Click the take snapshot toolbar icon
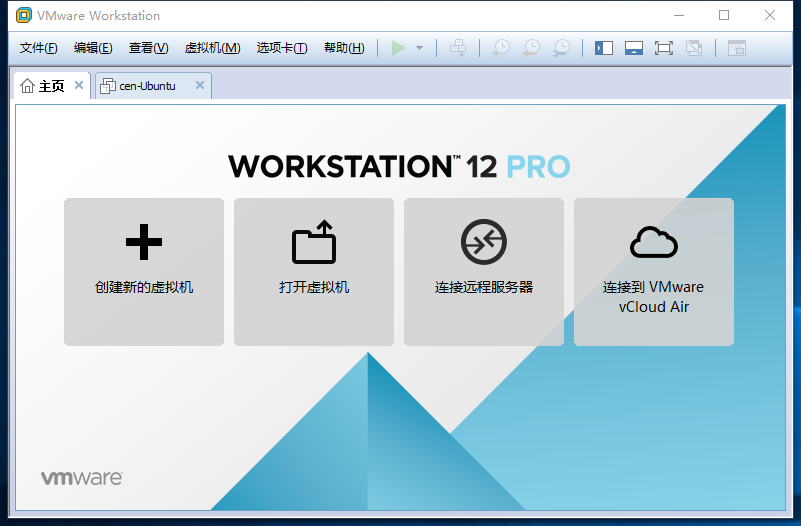 pyautogui.click(x=501, y=48)
